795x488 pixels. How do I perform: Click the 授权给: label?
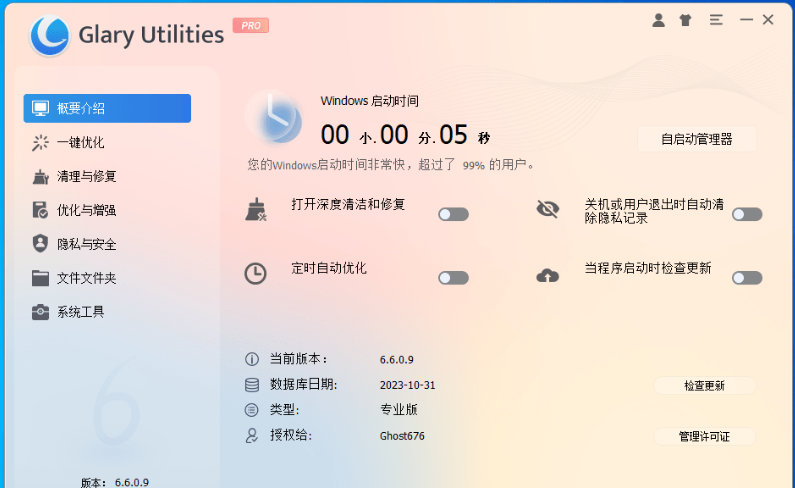click(x=291, y=435)
